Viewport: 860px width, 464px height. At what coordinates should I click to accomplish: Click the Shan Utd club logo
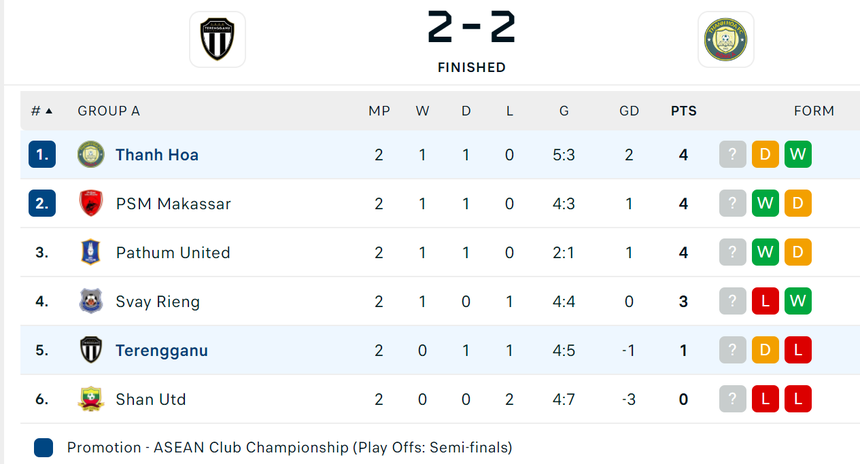pos(91,400)
